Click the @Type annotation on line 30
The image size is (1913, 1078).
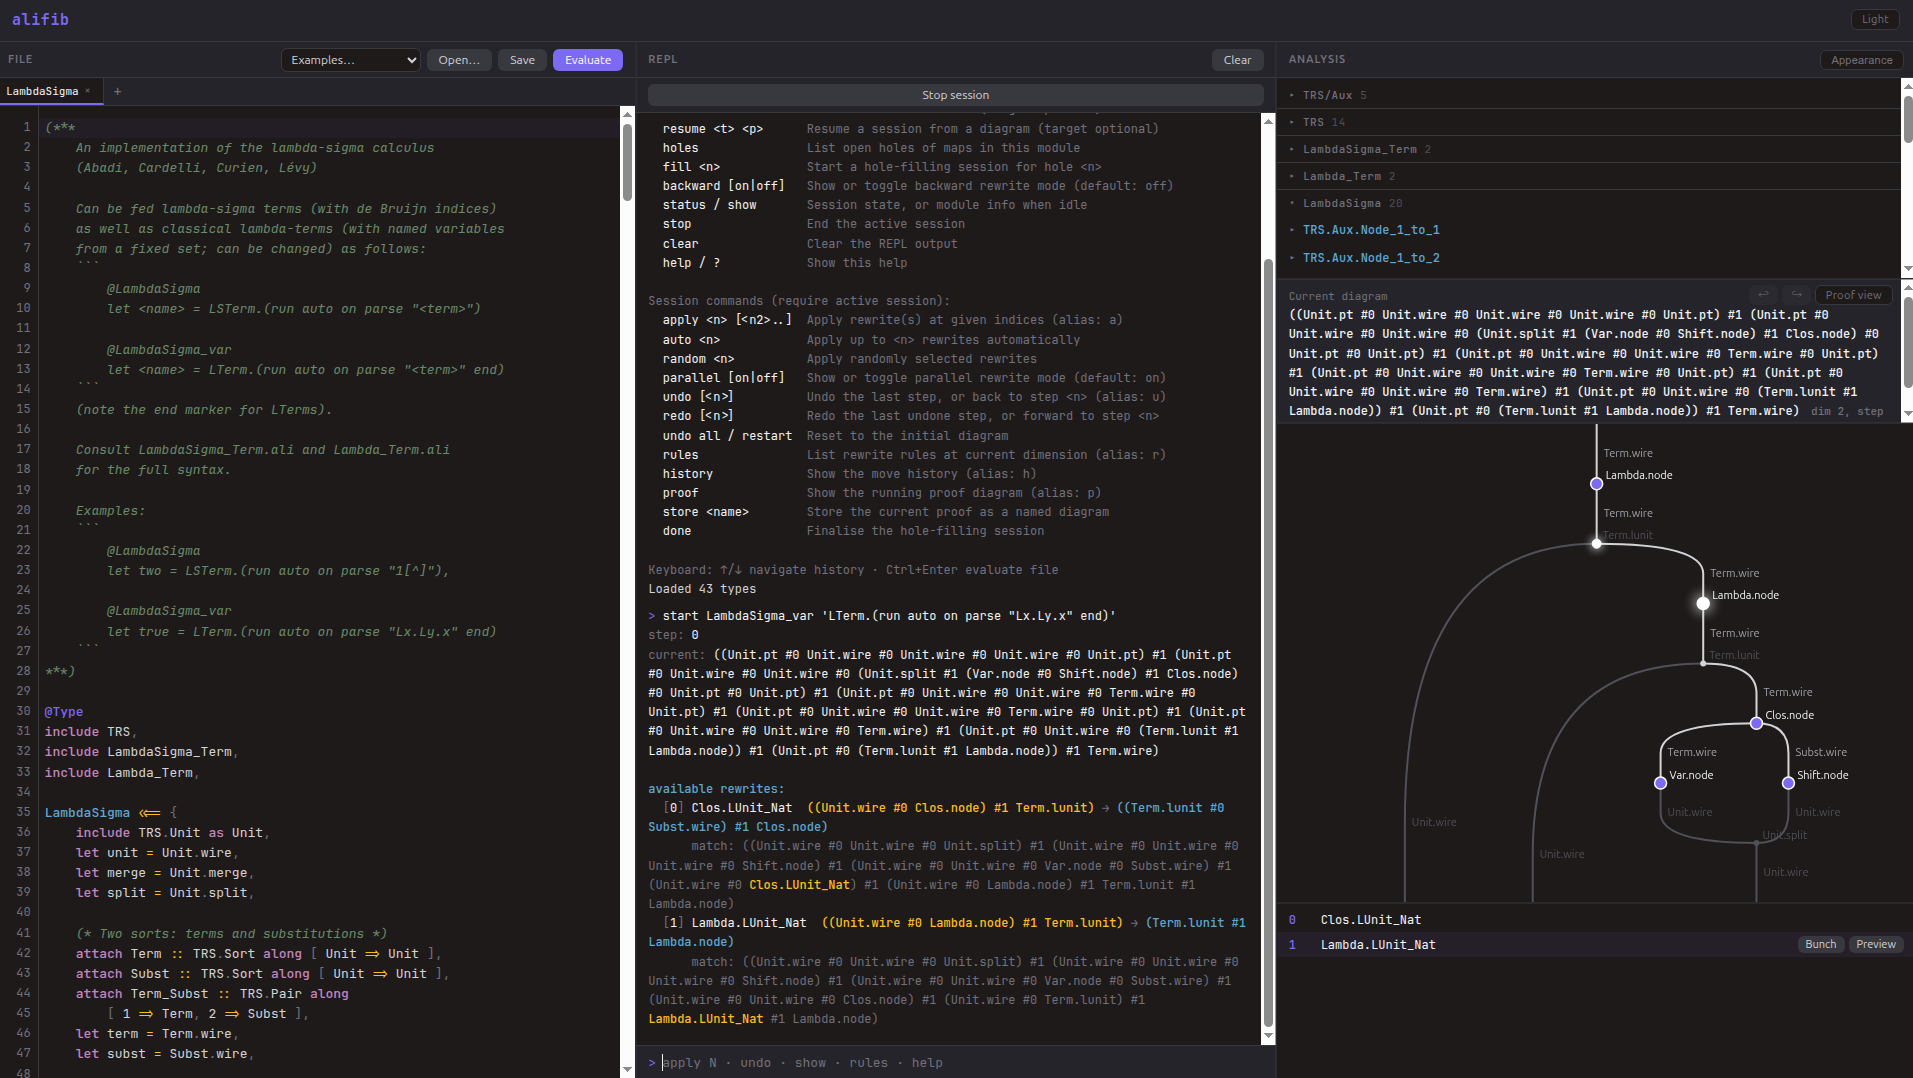click(x=64, y=712)
